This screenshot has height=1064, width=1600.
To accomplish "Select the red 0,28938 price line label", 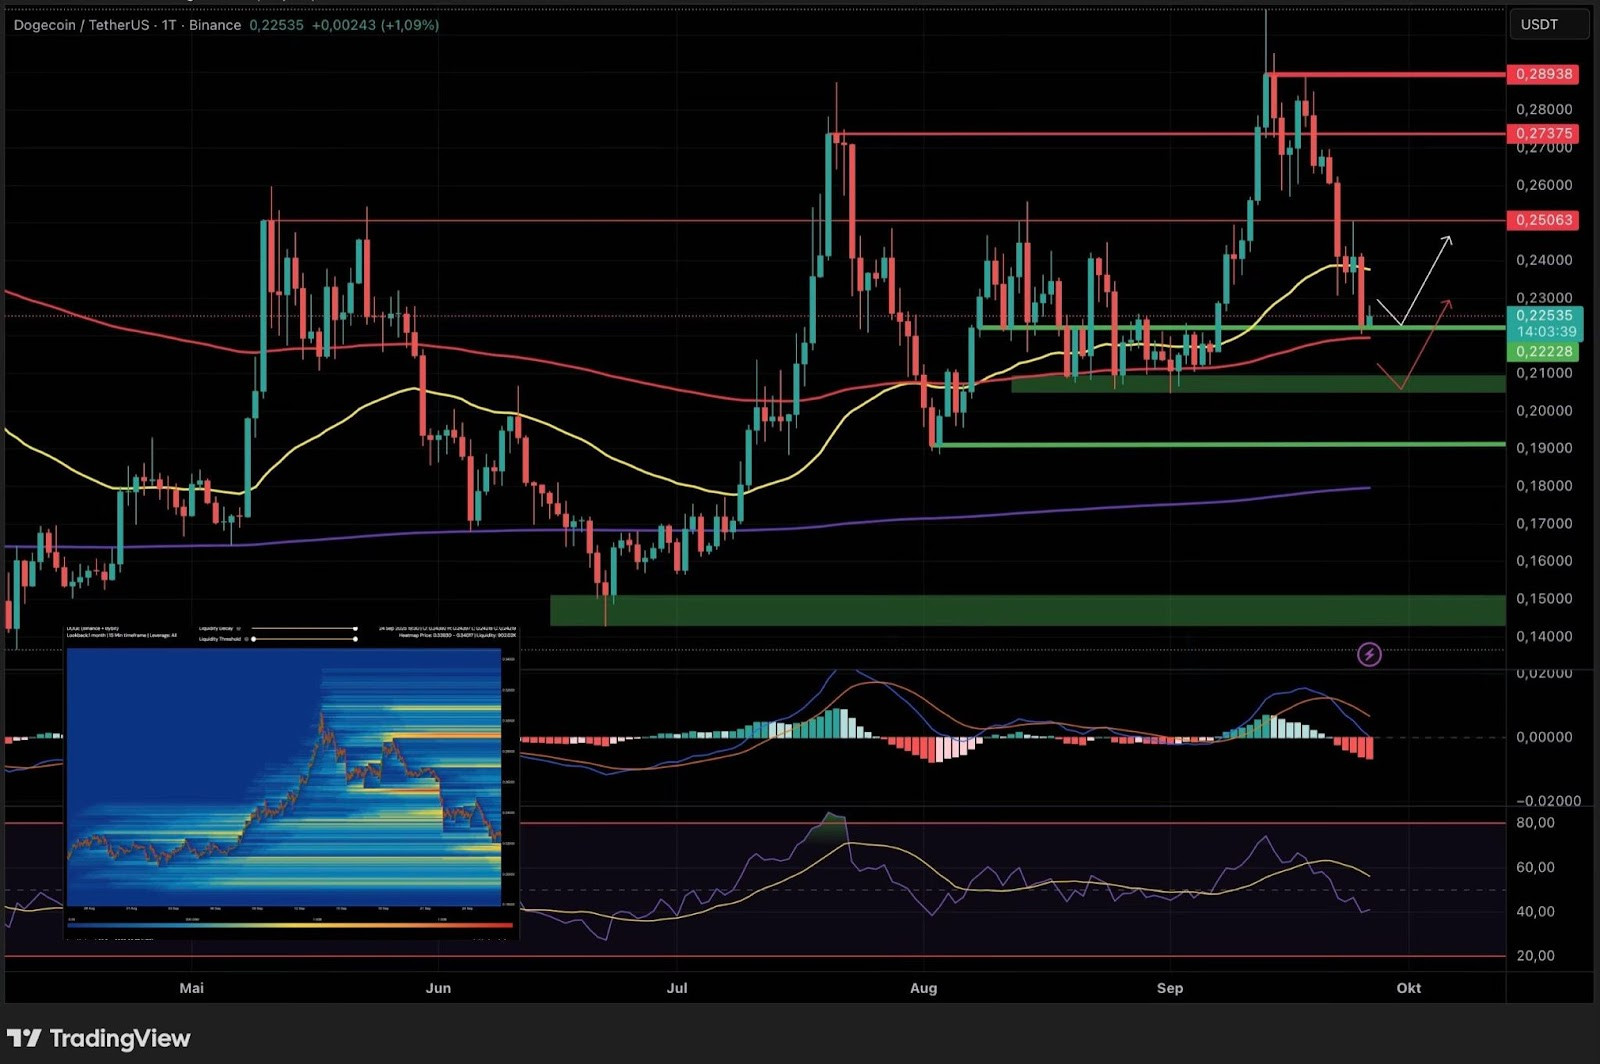I will [x=1543, y=74].
